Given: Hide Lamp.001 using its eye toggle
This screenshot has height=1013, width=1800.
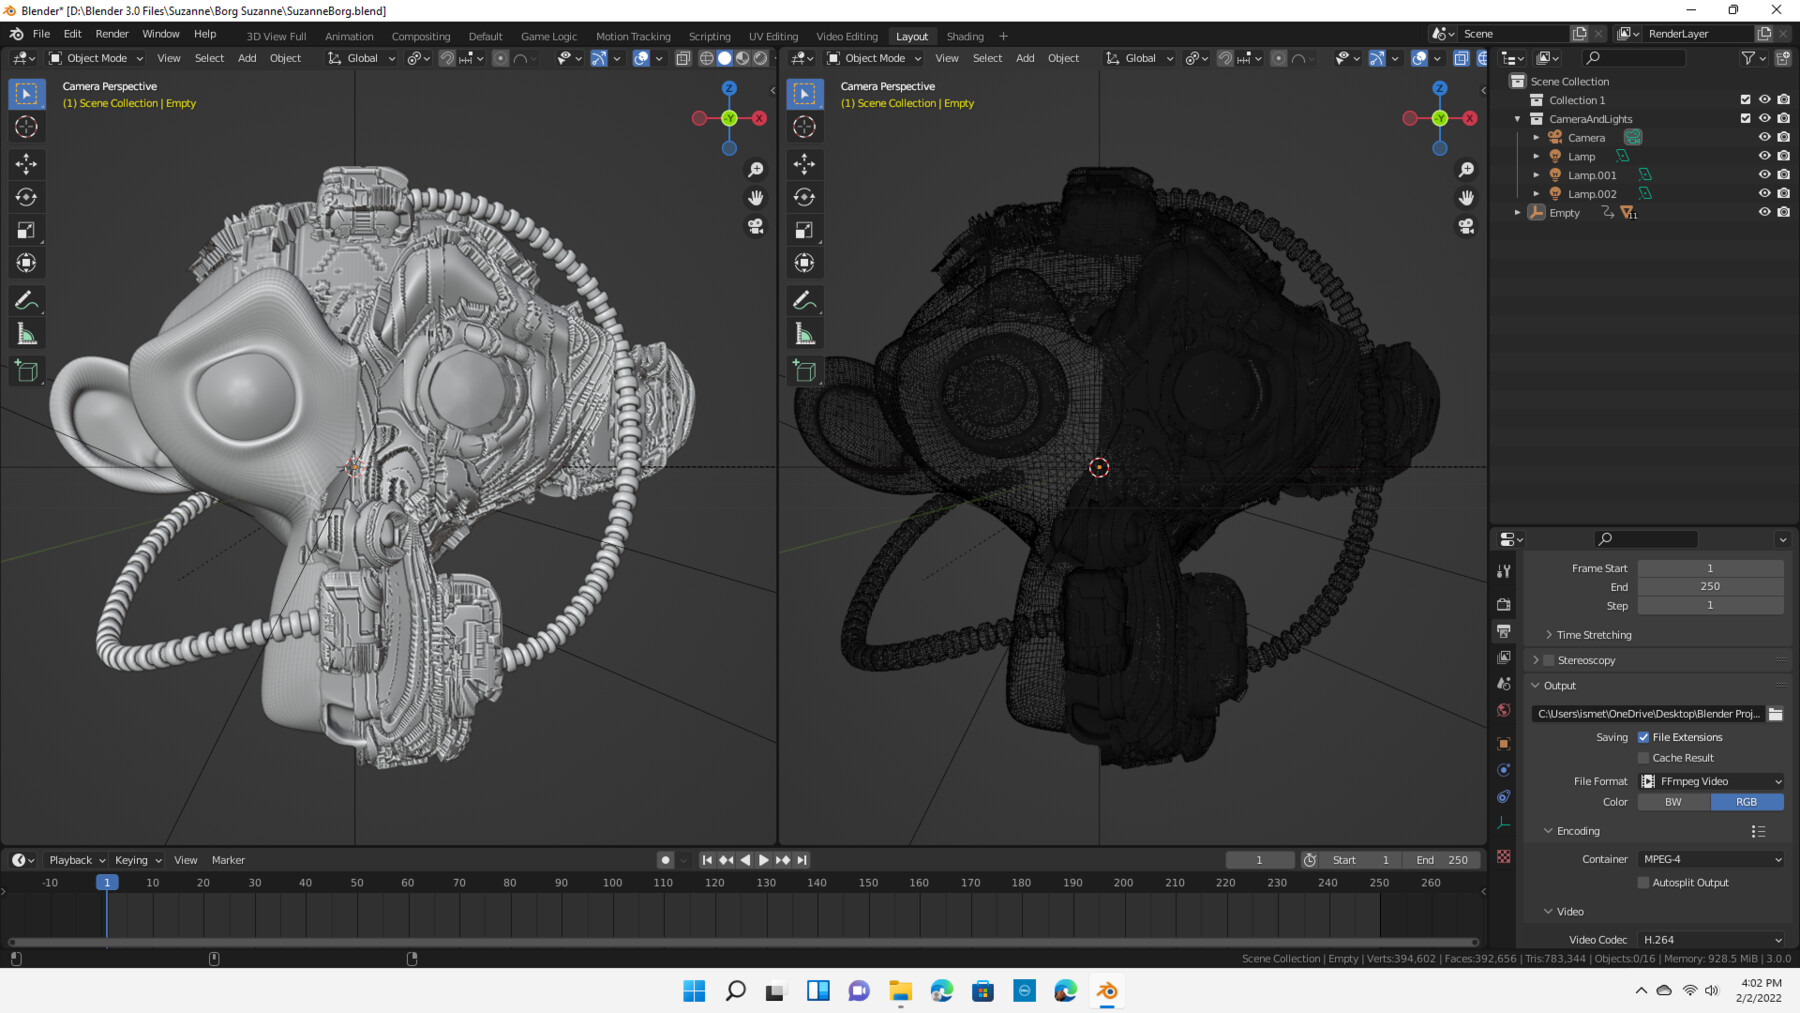Looking at the screenshot, I should 1765,174.
